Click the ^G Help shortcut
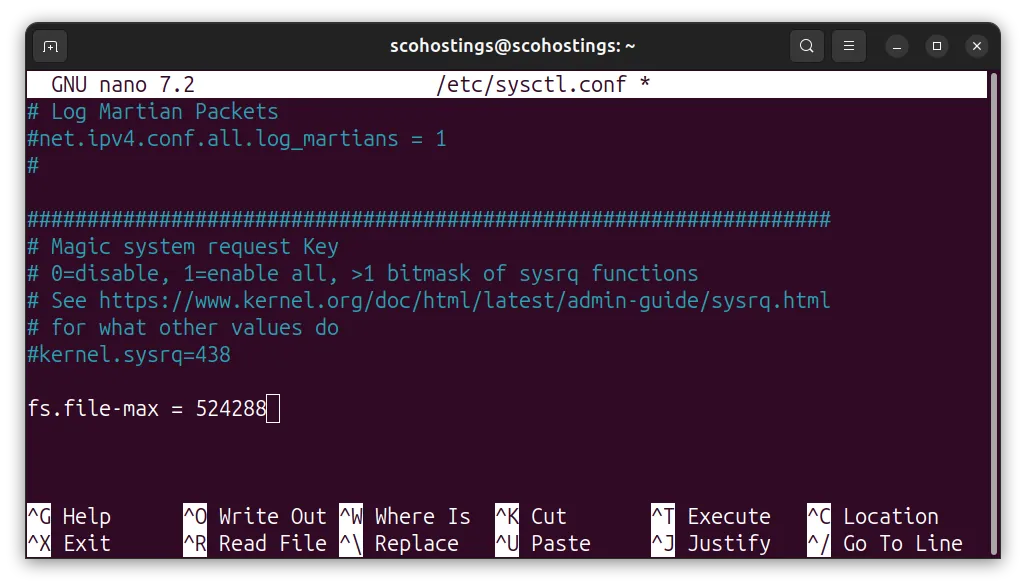This screenshot has height=587, width=1026. (x=69, y=516)
